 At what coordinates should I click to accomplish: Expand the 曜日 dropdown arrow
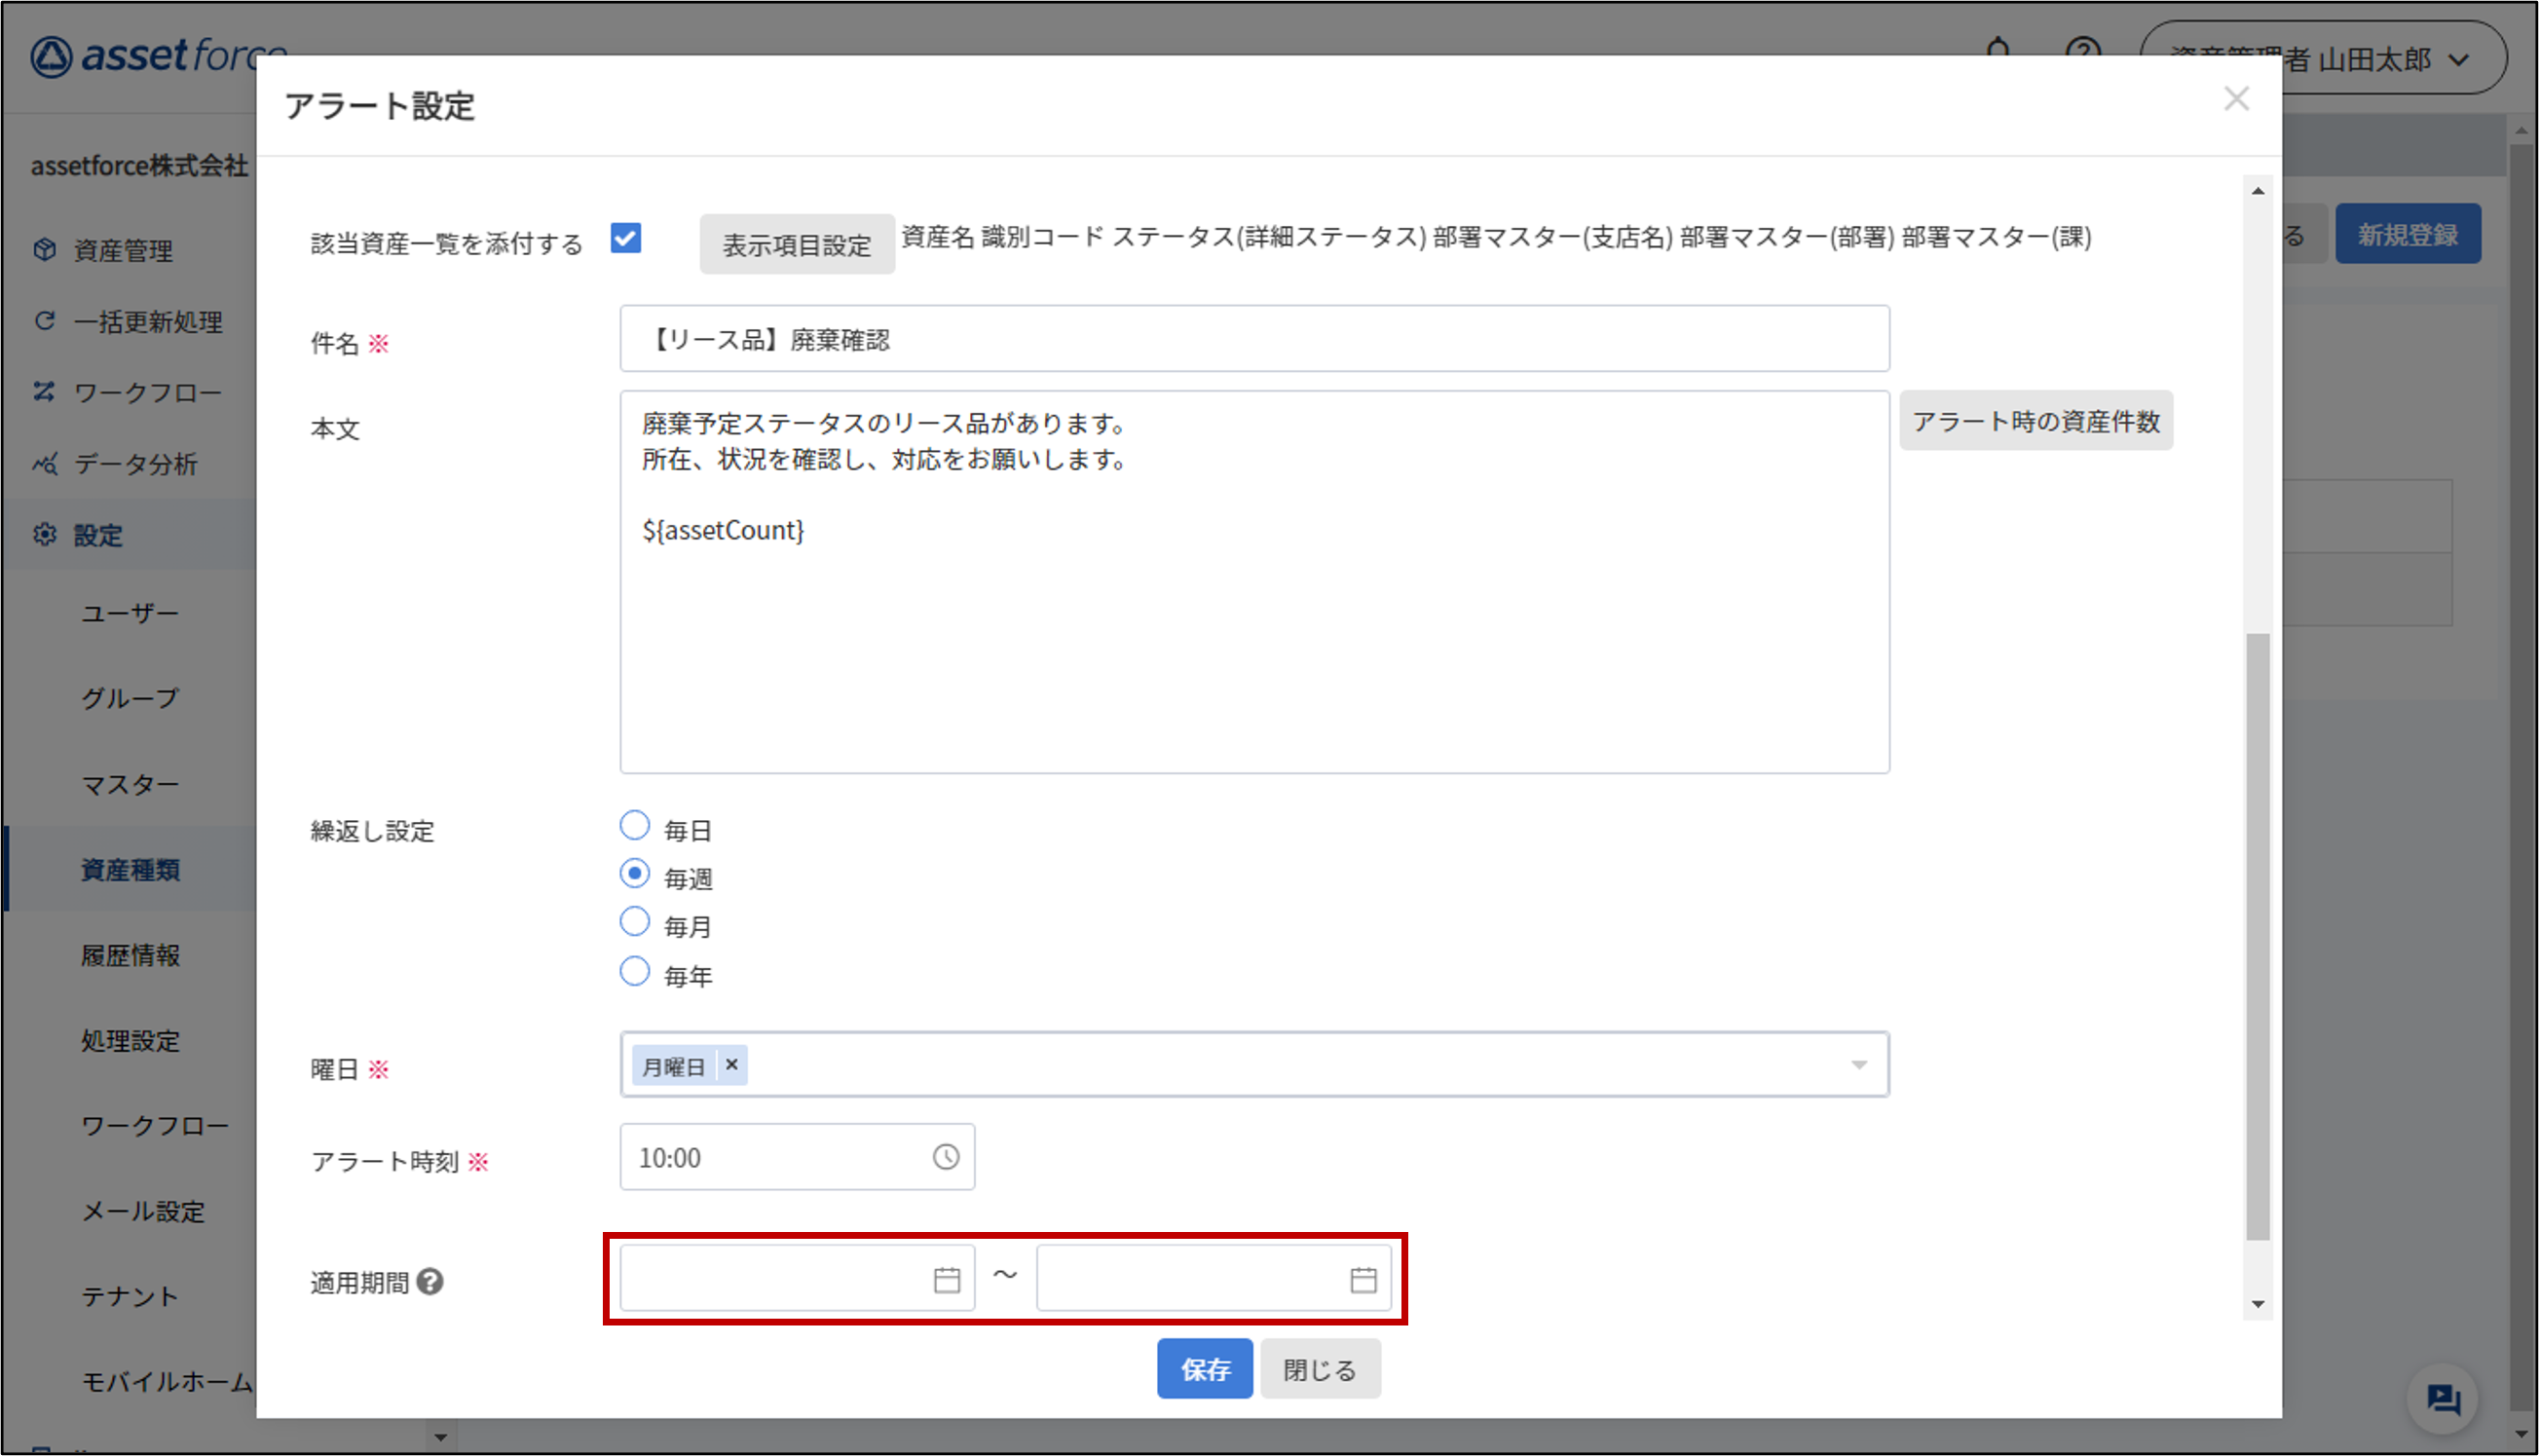(x=1859, y=1065)
